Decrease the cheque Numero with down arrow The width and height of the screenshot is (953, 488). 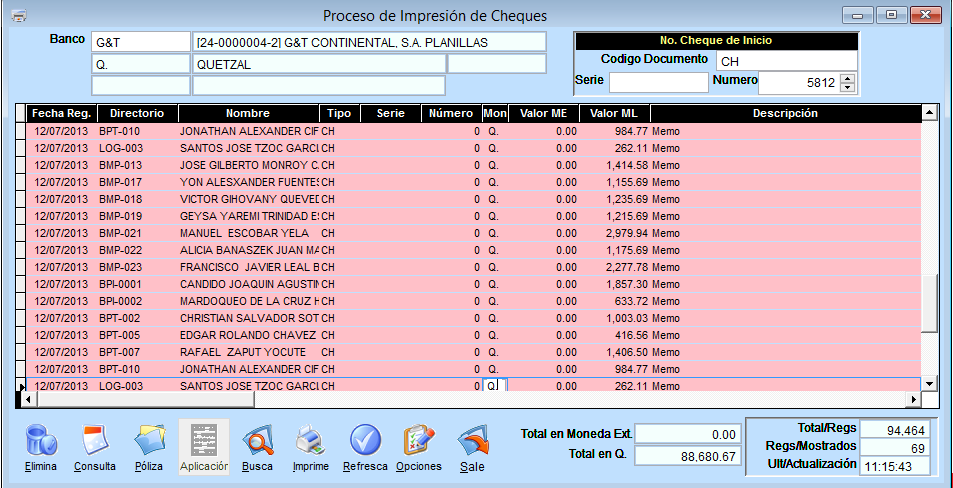click(x=848, y=87)
